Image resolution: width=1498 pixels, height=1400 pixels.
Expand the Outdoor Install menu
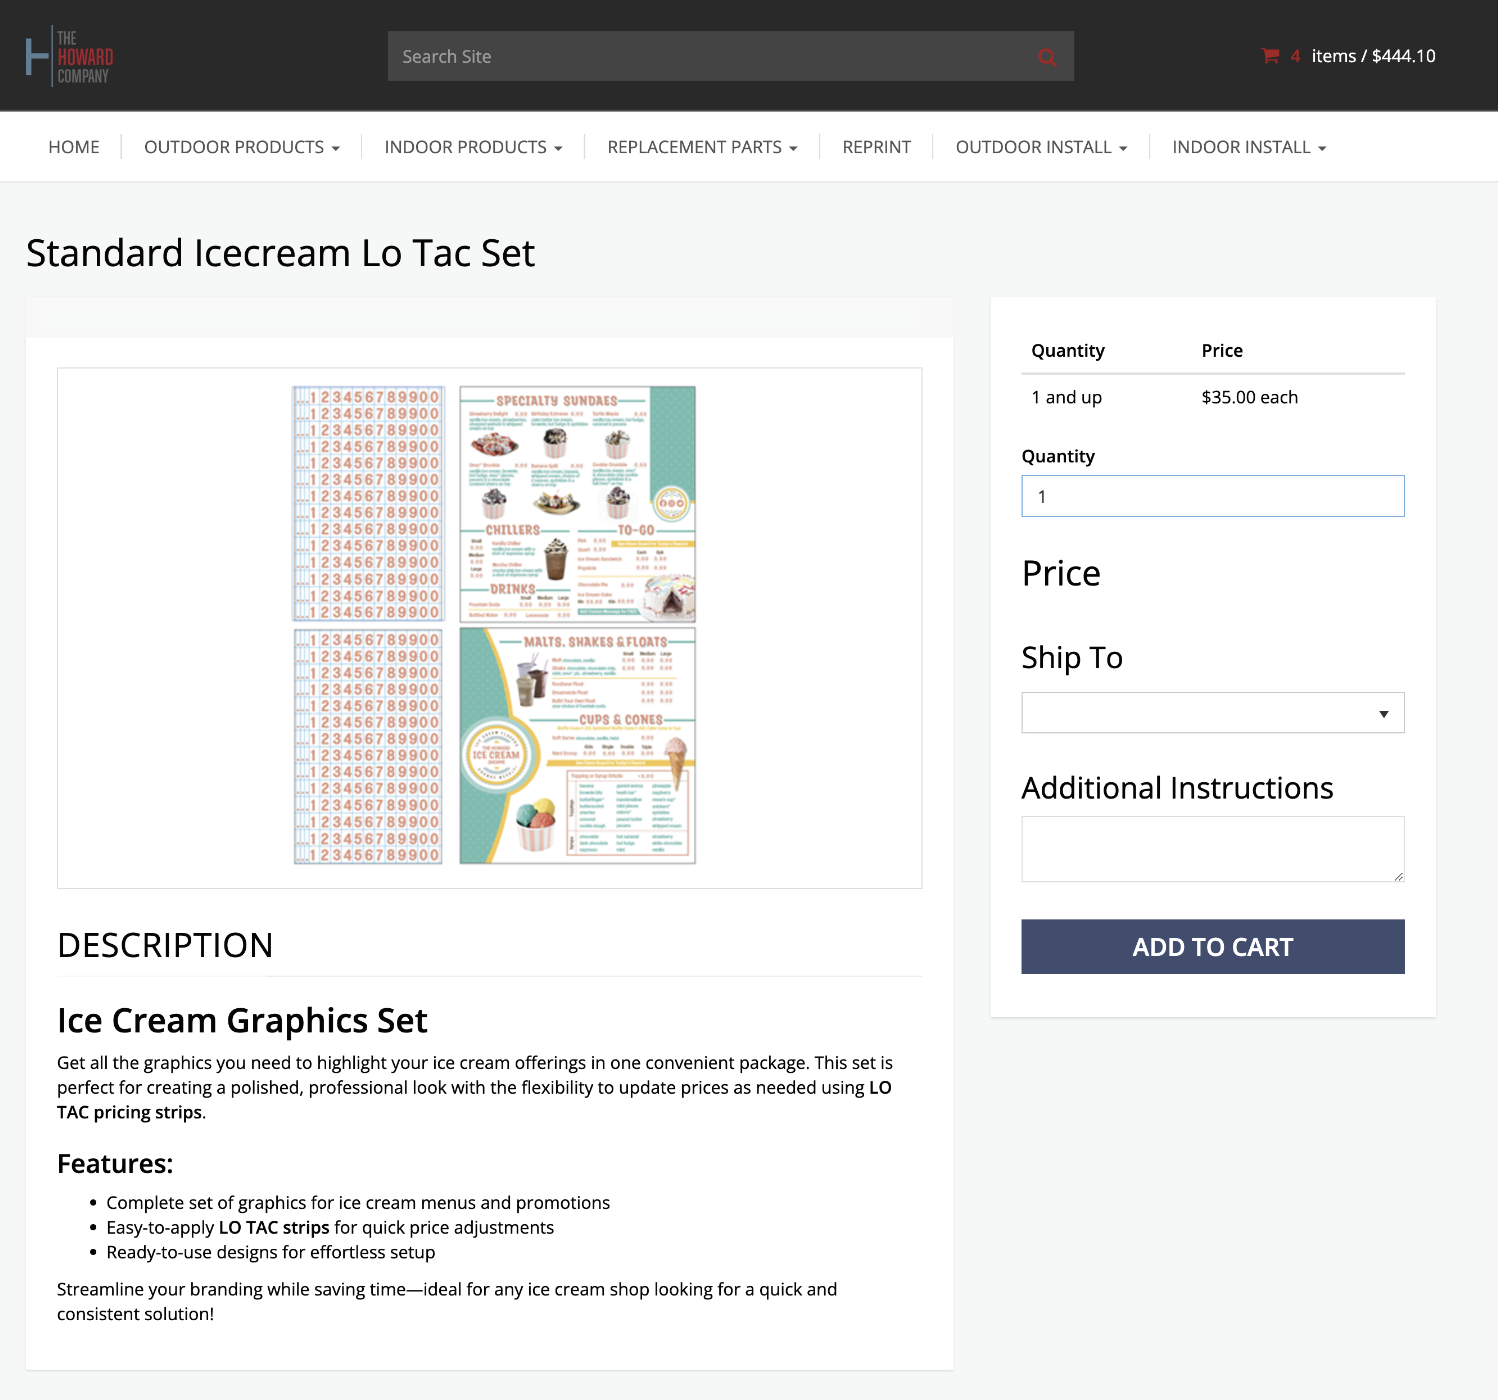(x=1040, y=147)
